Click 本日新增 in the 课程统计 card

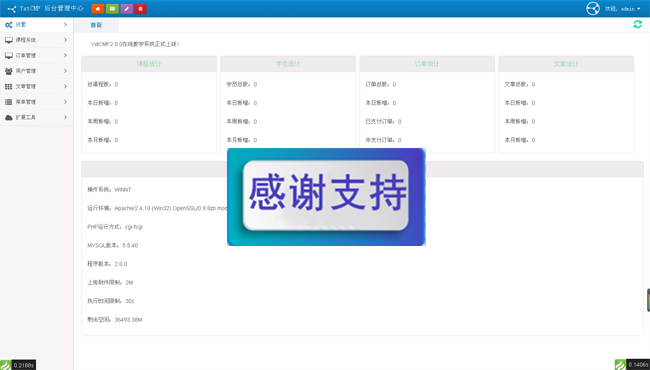[102, 103]
